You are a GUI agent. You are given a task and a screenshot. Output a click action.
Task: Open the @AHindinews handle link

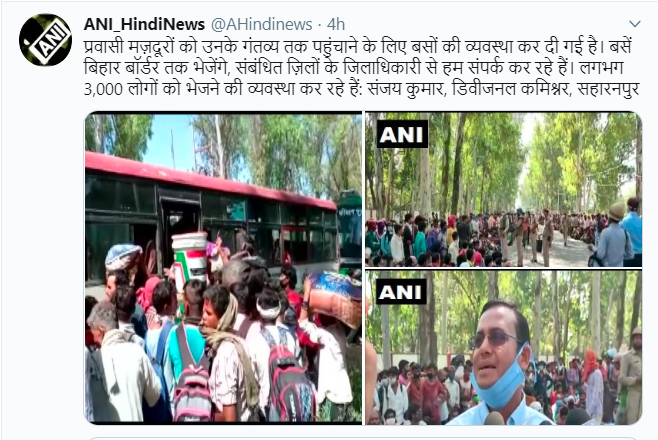coord(261,24)
